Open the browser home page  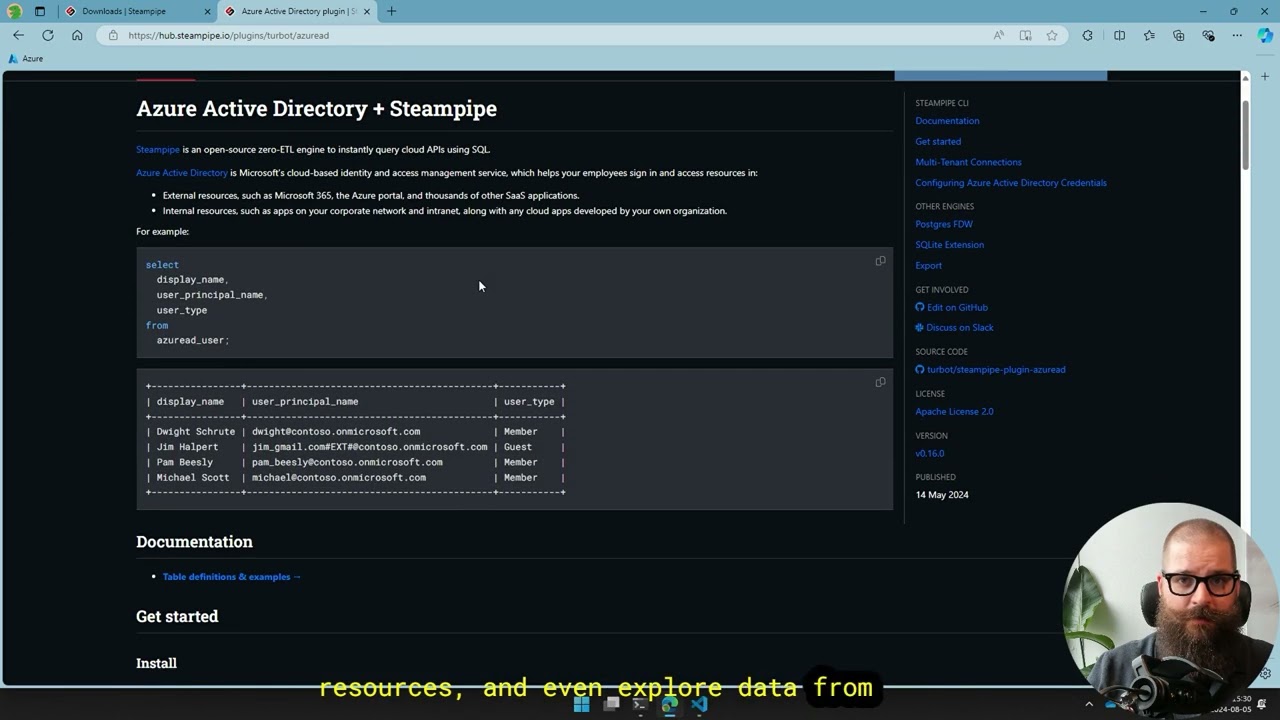click(77, 35)
